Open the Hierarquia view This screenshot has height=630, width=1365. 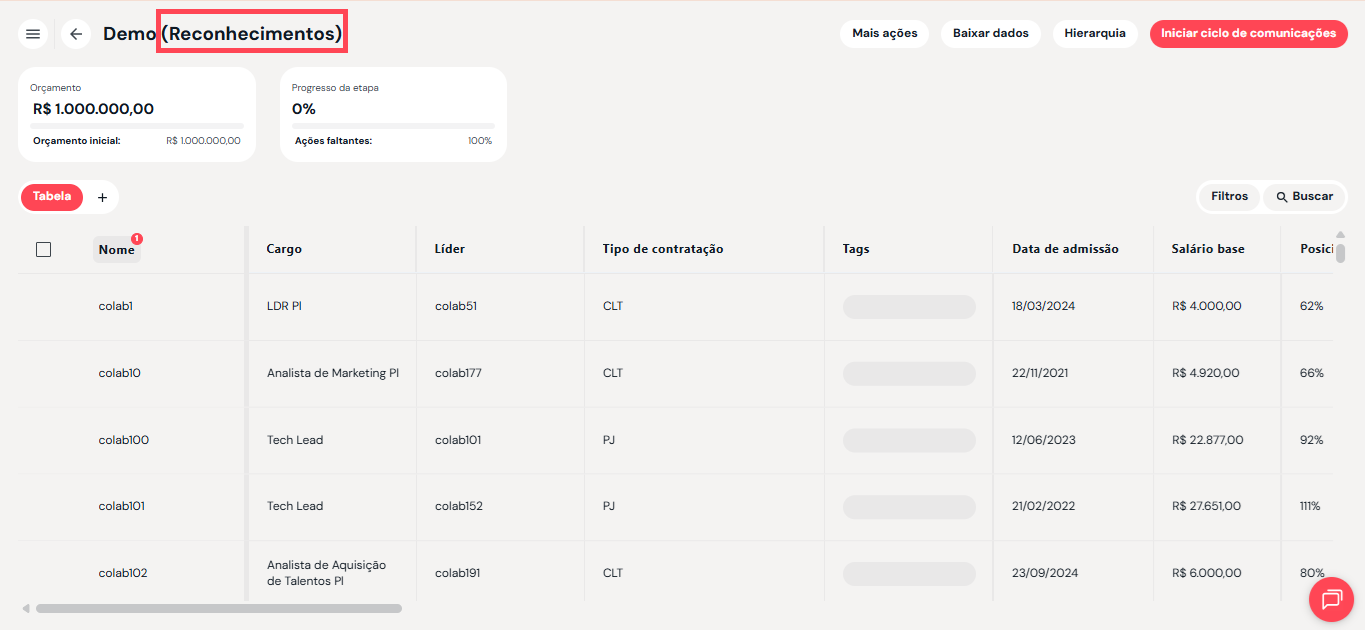coord(1094,33)
